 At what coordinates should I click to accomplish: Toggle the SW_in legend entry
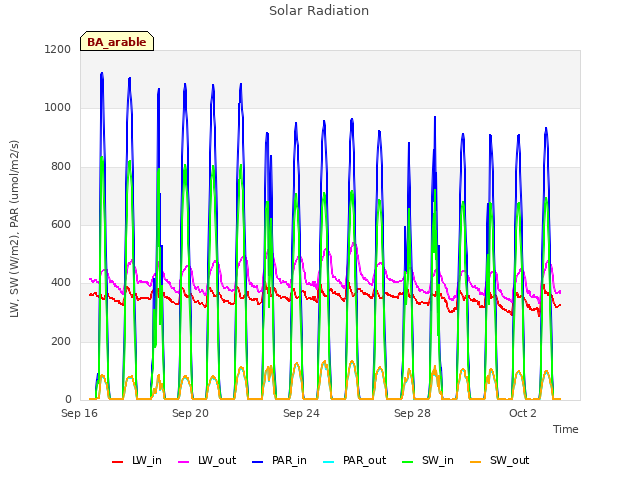(x=428, y=461)
